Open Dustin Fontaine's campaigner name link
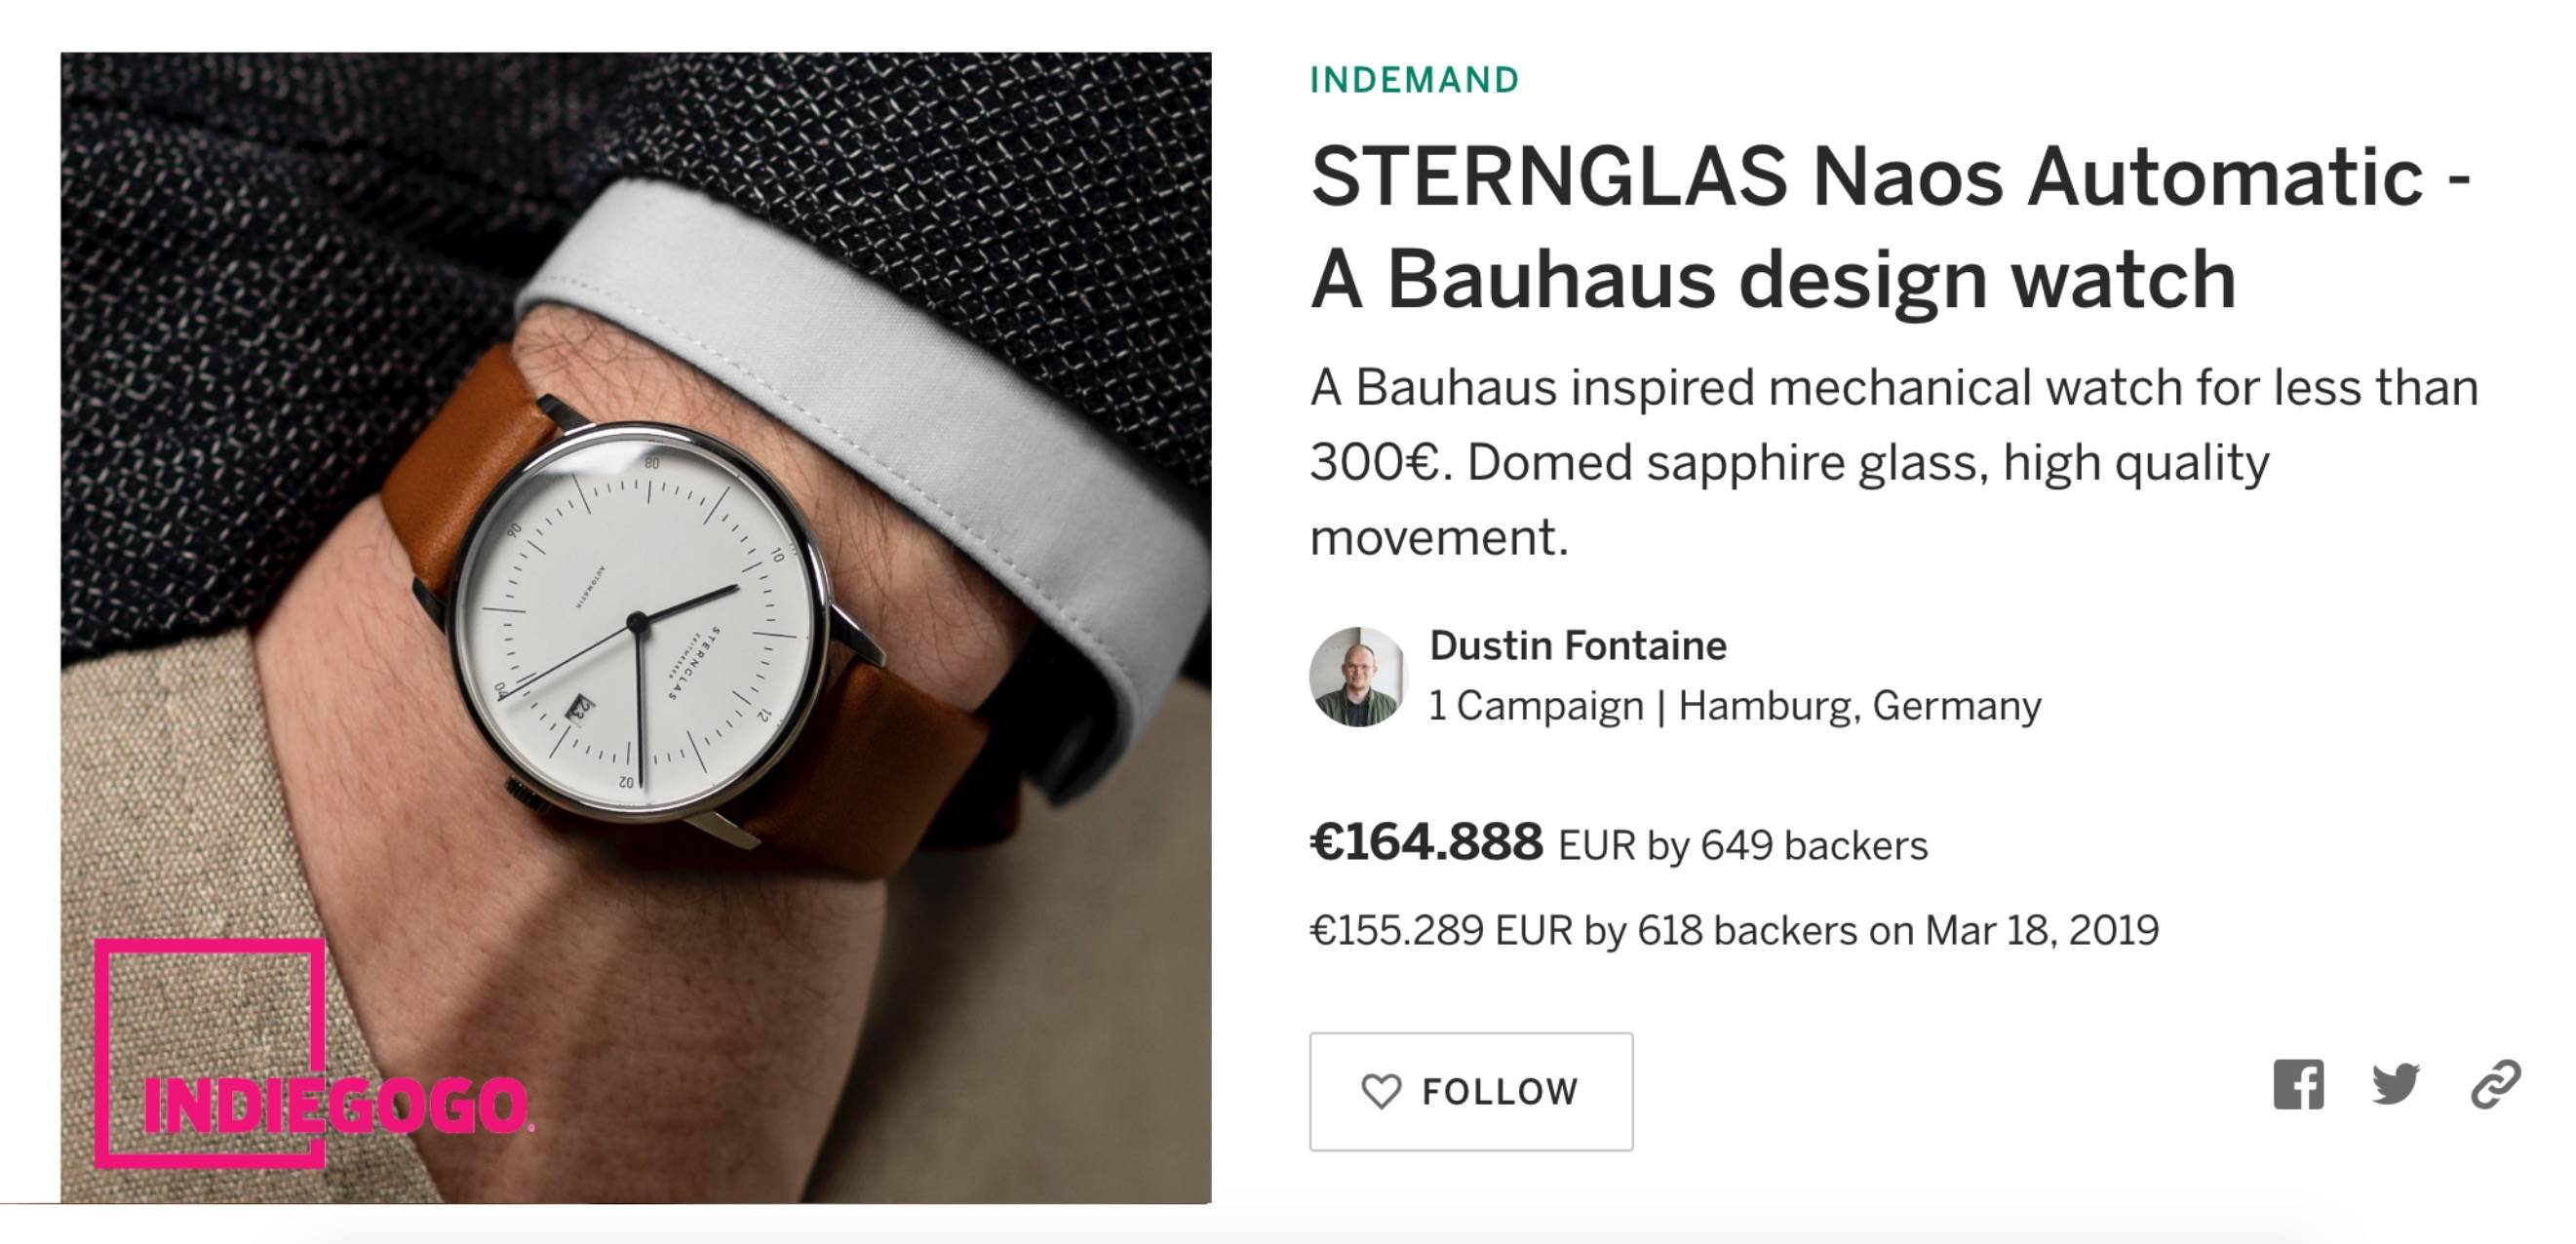This screenshot has width=2576, height=1244. pos(1578,646)
